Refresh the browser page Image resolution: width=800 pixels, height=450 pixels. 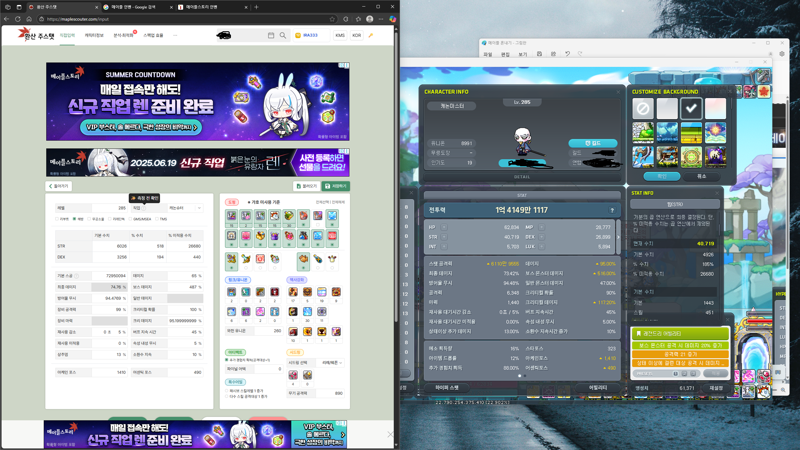pos(17,19)
